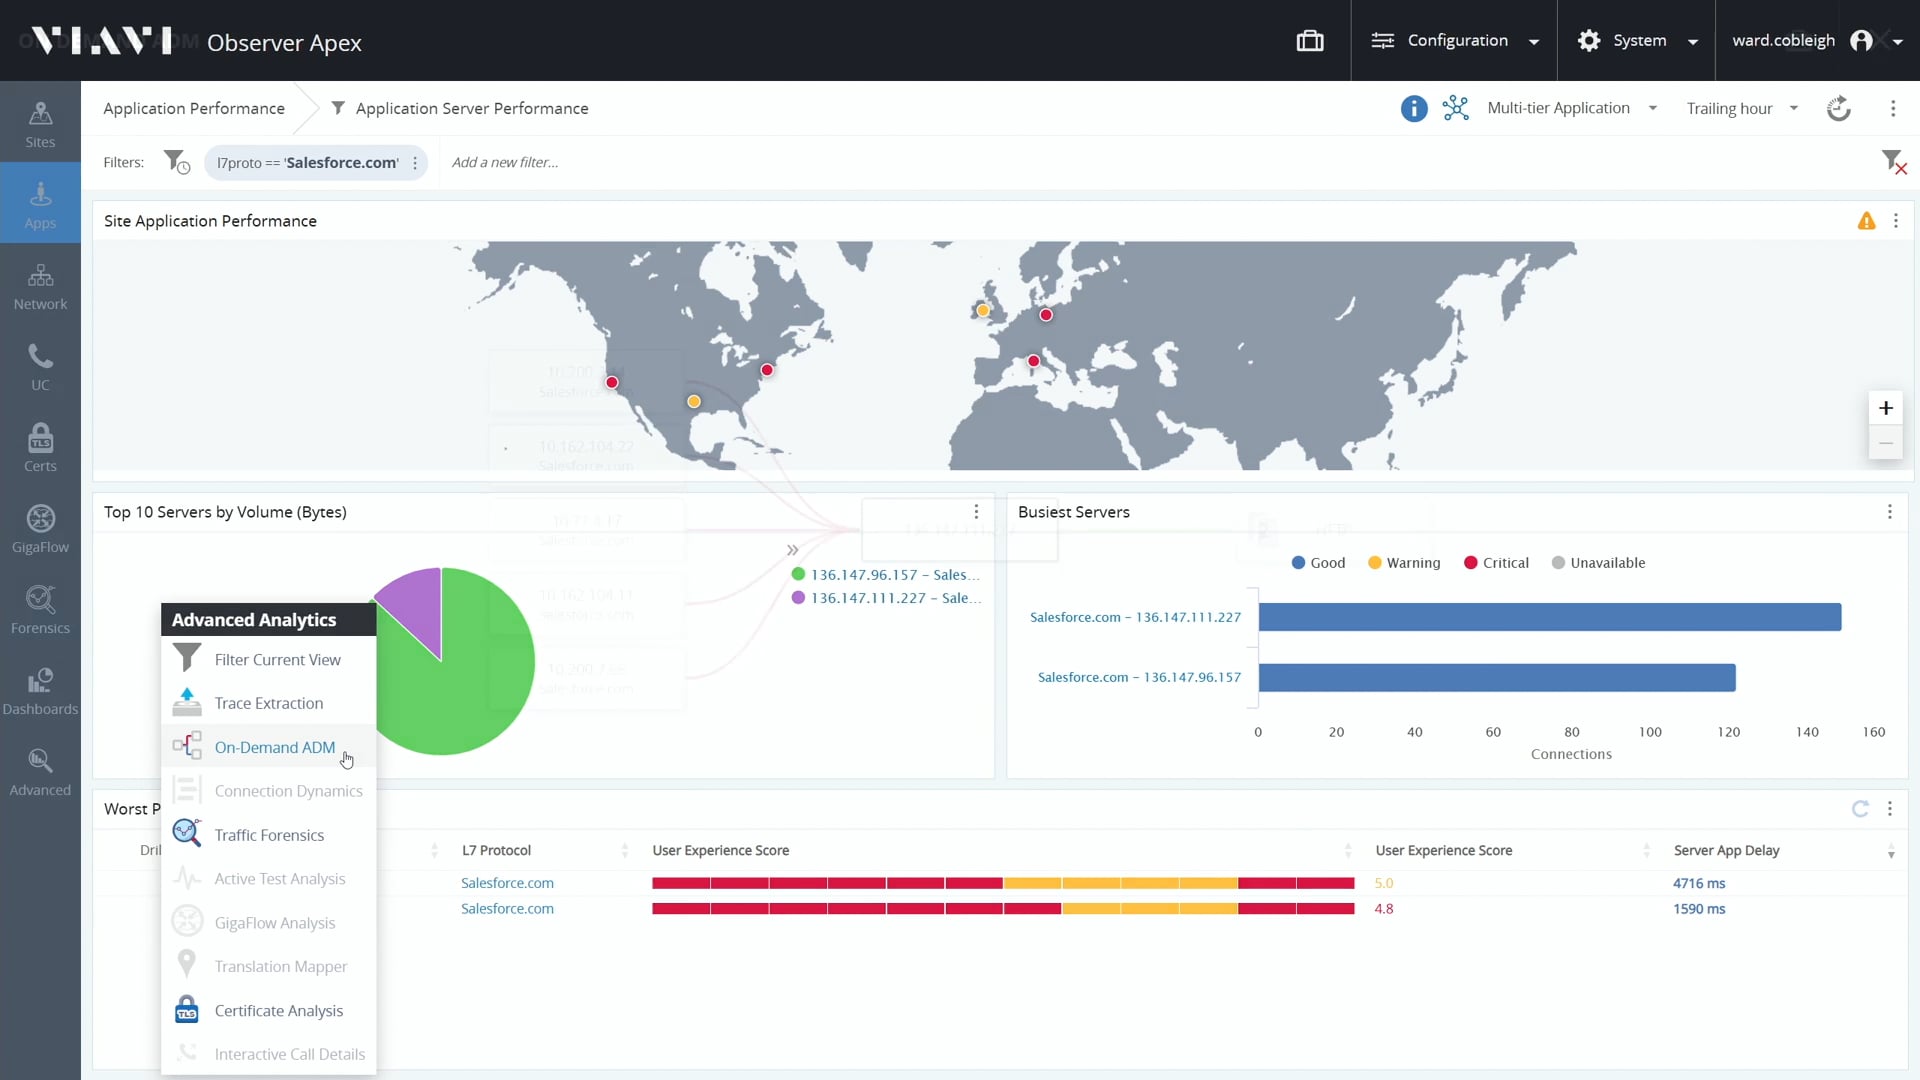Screen dimensions: 1920x1080
Task: Toggle the Good legend series
Action: [x=1318, y=563]
